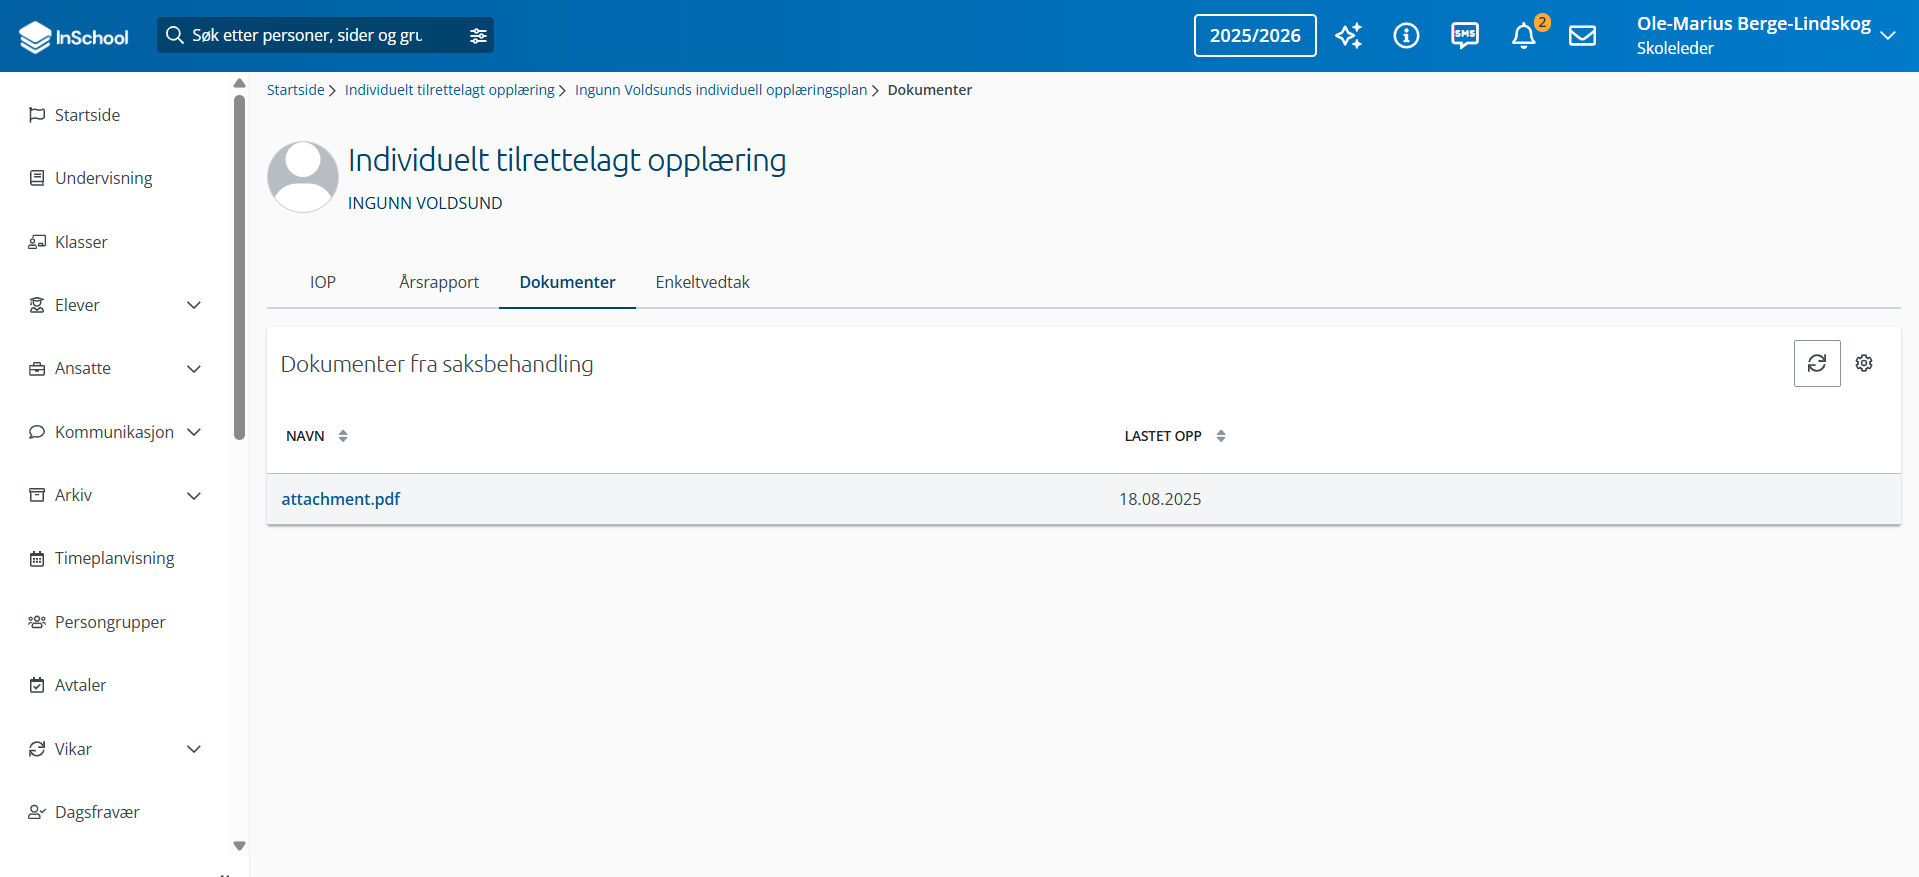Open Timeplanvisning in sidebar

[115, 558]
